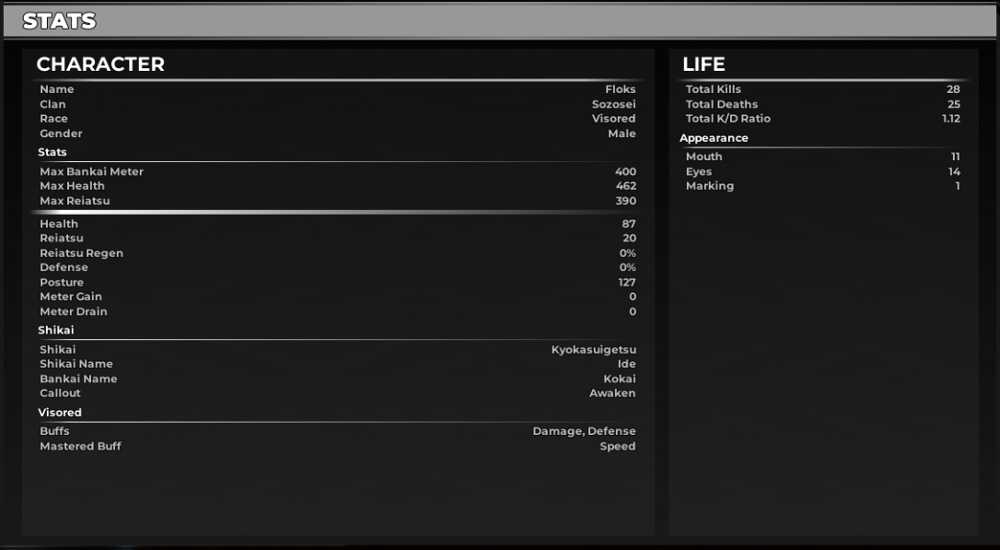Click the Total K/D Ratio label
Viewport: 1000px width, 550px height.
click(728, 119)
